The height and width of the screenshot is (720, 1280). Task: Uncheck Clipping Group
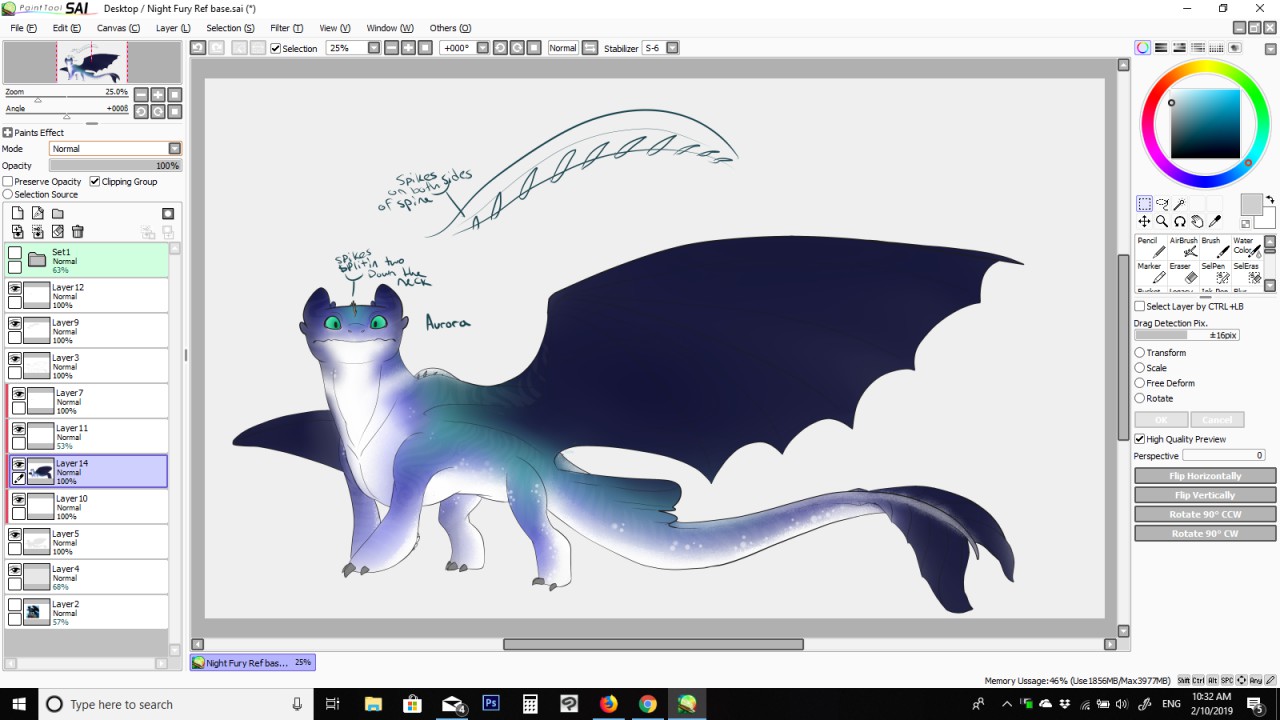pos(95,181)
